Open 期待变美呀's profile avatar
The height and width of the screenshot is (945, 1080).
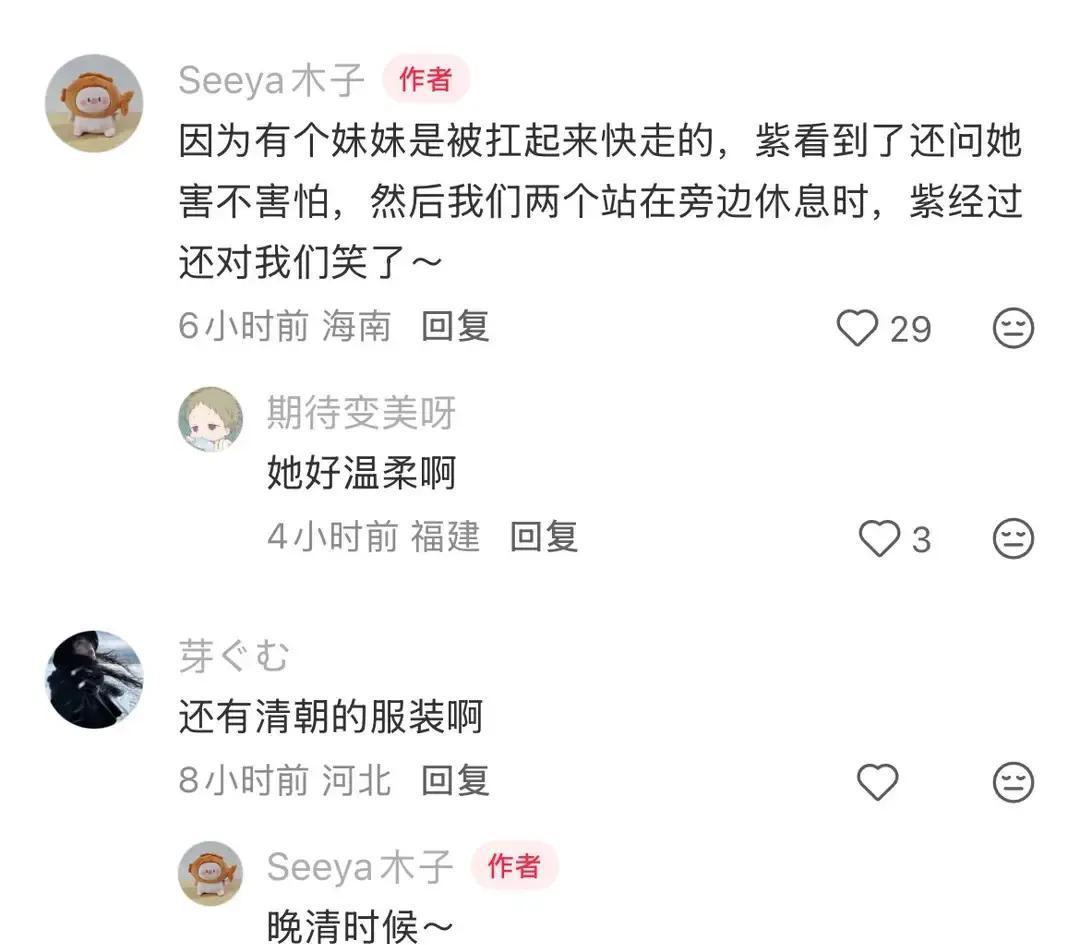(211, 419)
